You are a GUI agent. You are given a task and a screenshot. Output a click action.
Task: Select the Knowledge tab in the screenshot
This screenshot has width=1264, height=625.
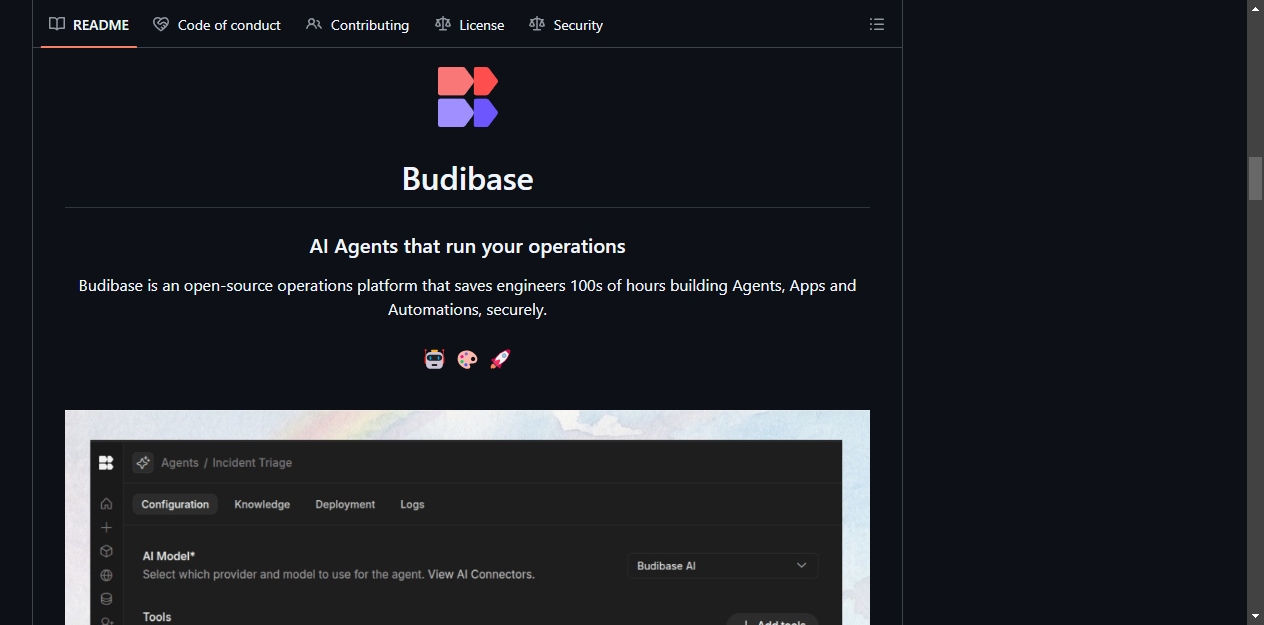tap(262, 504)
